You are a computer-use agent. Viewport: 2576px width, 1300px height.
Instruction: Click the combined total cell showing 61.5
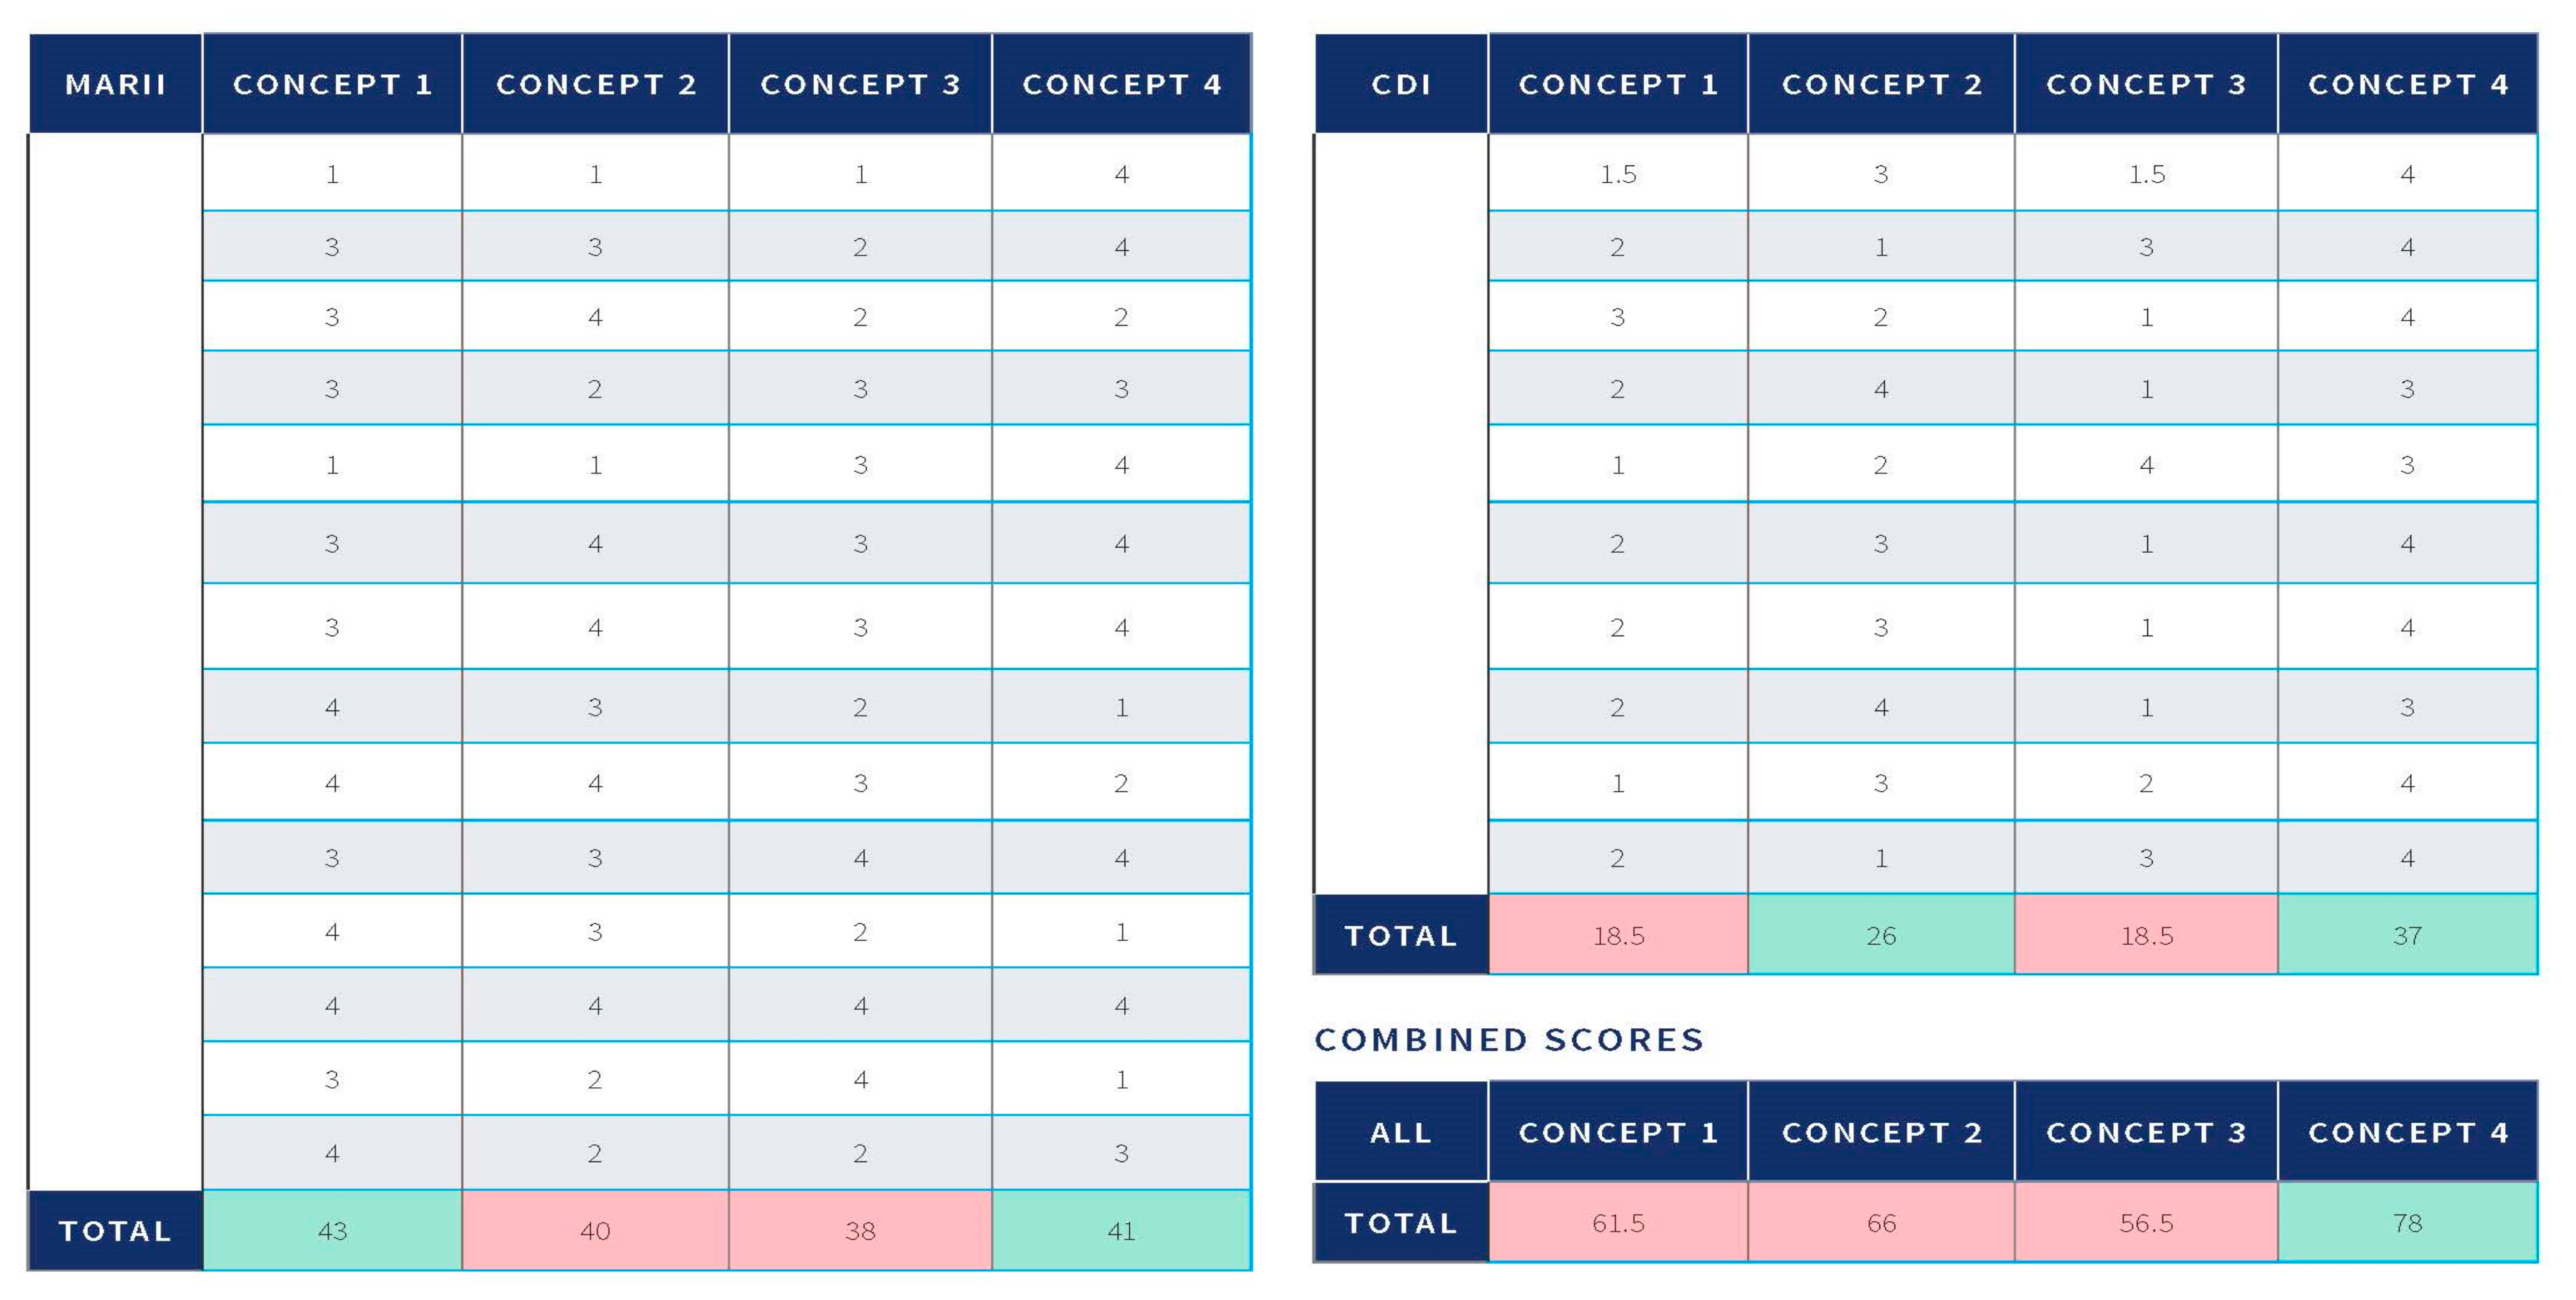[1618, 1222]
